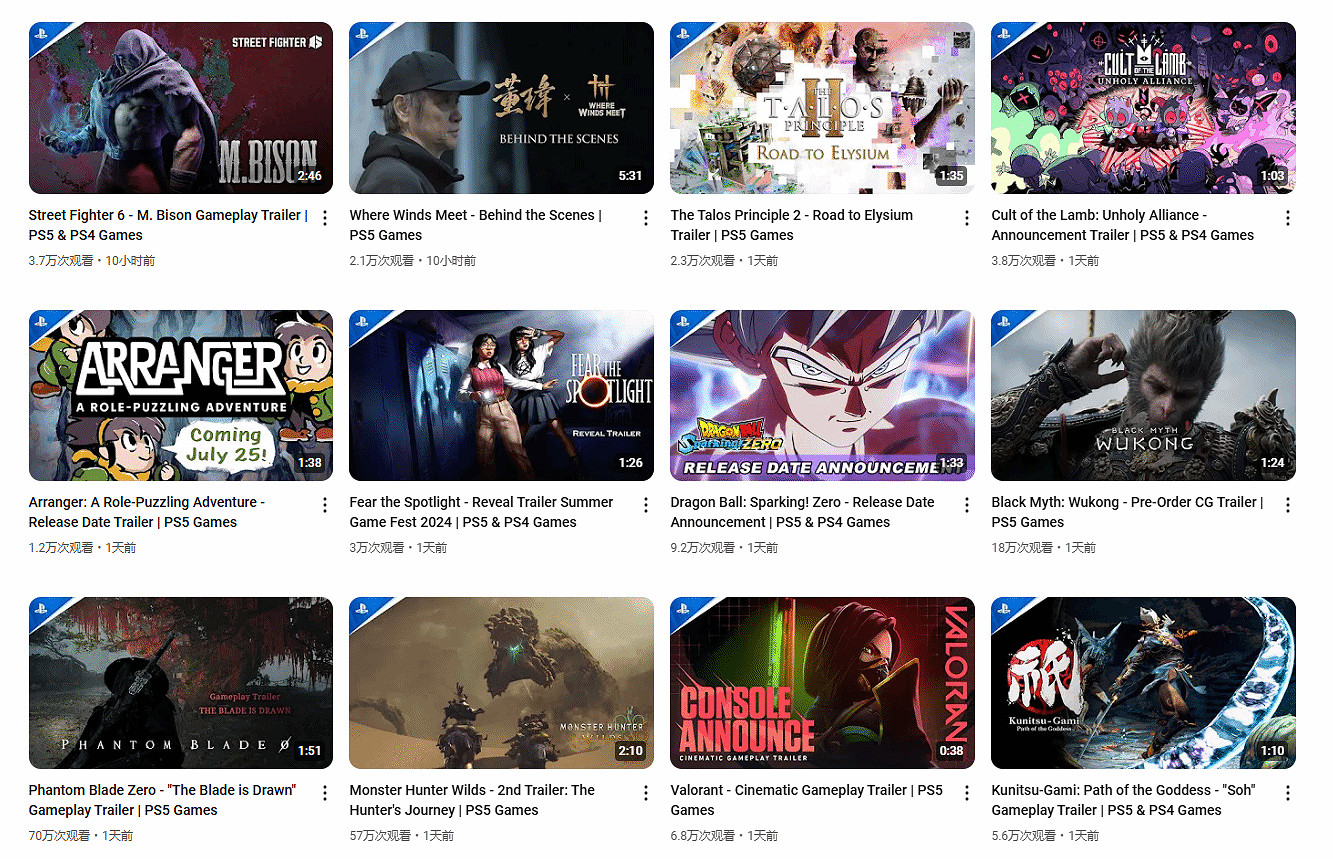This screenshot has height=859, width=1333.
Task: Open more options for Arranger release date trailer
Action: (x=325, y=505)
